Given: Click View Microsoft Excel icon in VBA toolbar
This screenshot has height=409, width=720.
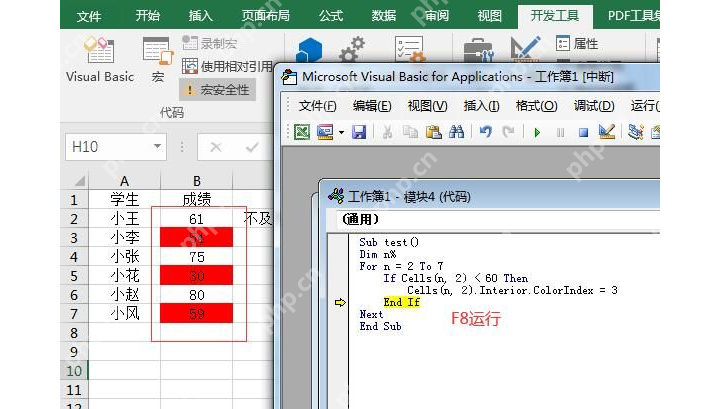Looking at the screenshot, I should (302, 132).
